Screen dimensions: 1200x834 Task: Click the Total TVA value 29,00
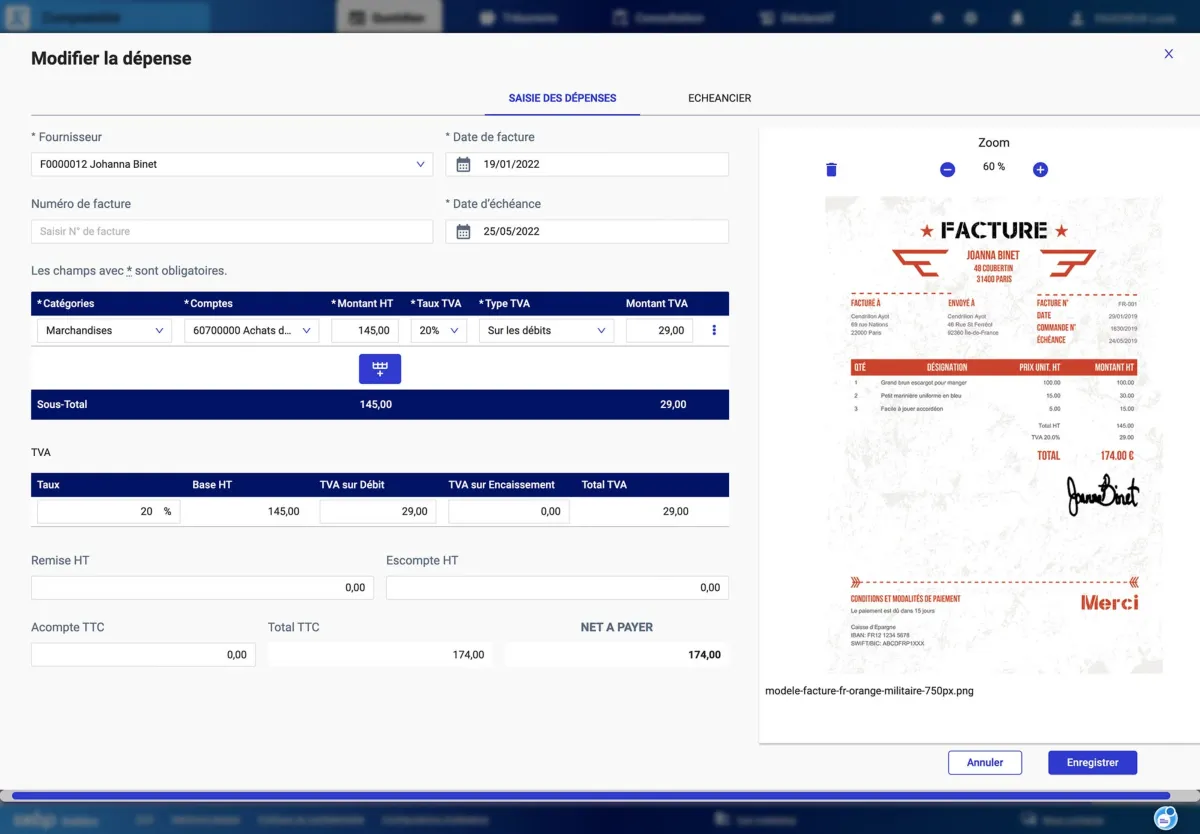[x=675, y=511]
